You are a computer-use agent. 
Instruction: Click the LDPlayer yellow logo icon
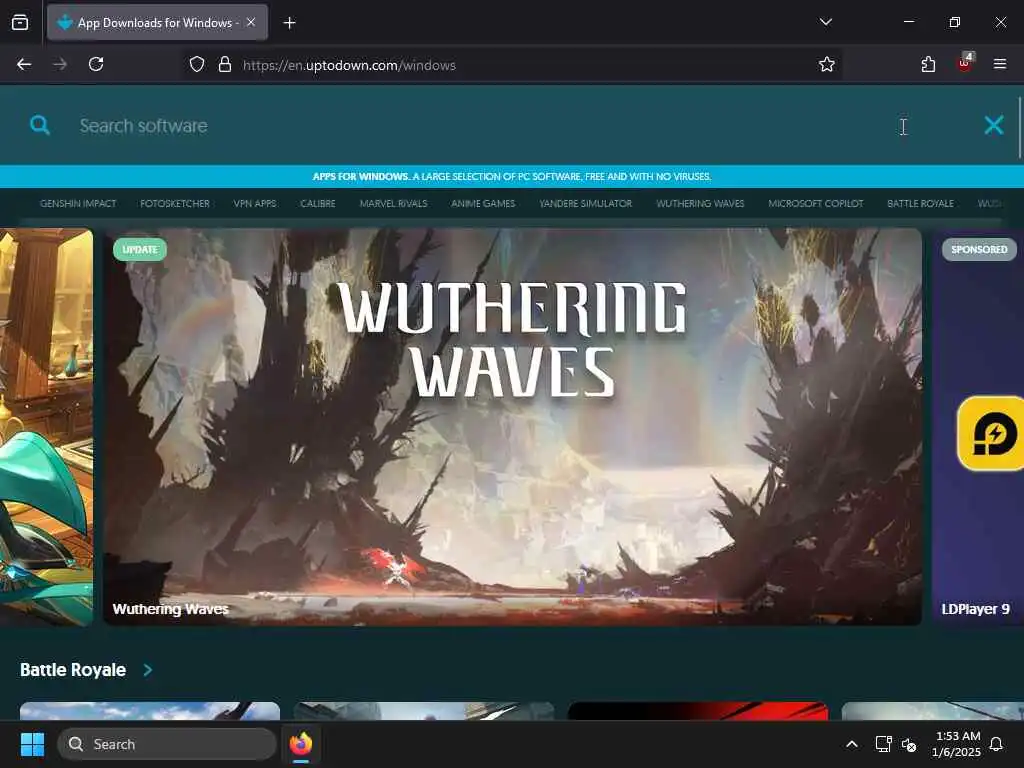tap(993, 433)
